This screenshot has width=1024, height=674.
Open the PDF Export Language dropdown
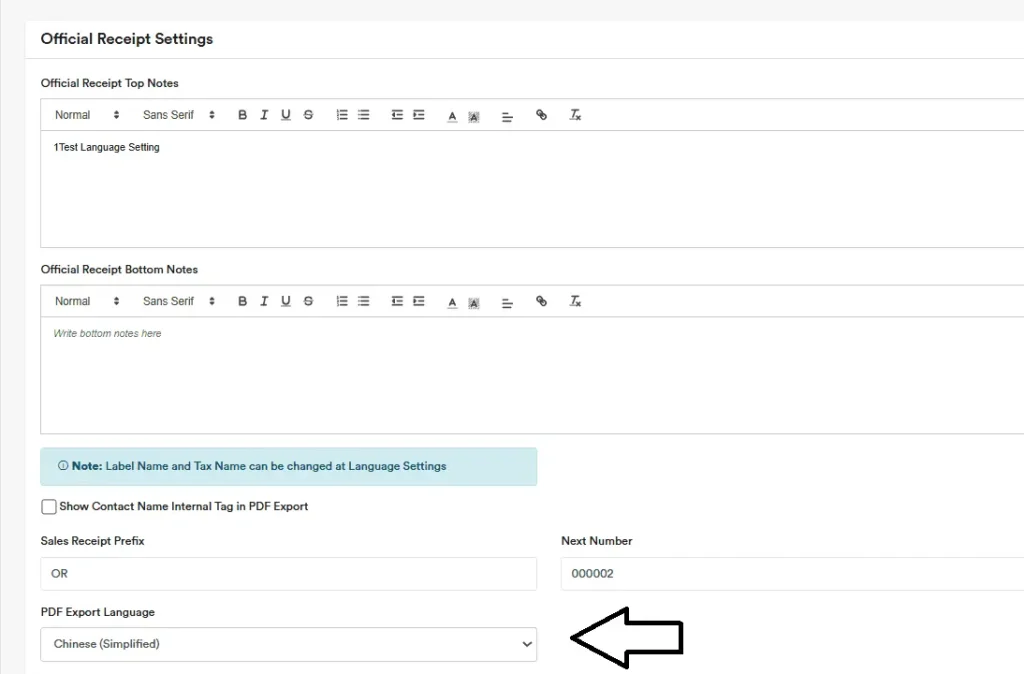click(288, 644)
